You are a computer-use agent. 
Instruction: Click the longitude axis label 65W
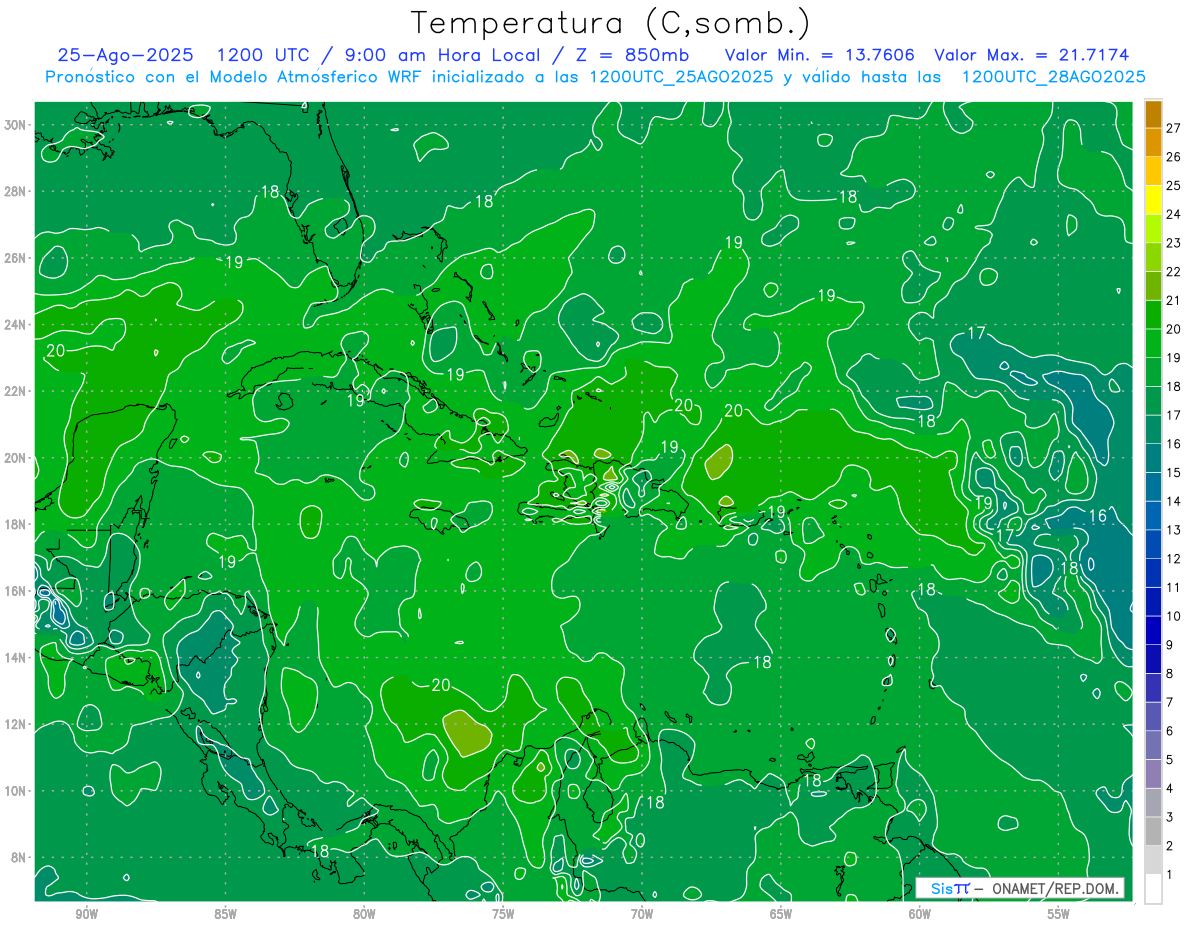point(781,914)
